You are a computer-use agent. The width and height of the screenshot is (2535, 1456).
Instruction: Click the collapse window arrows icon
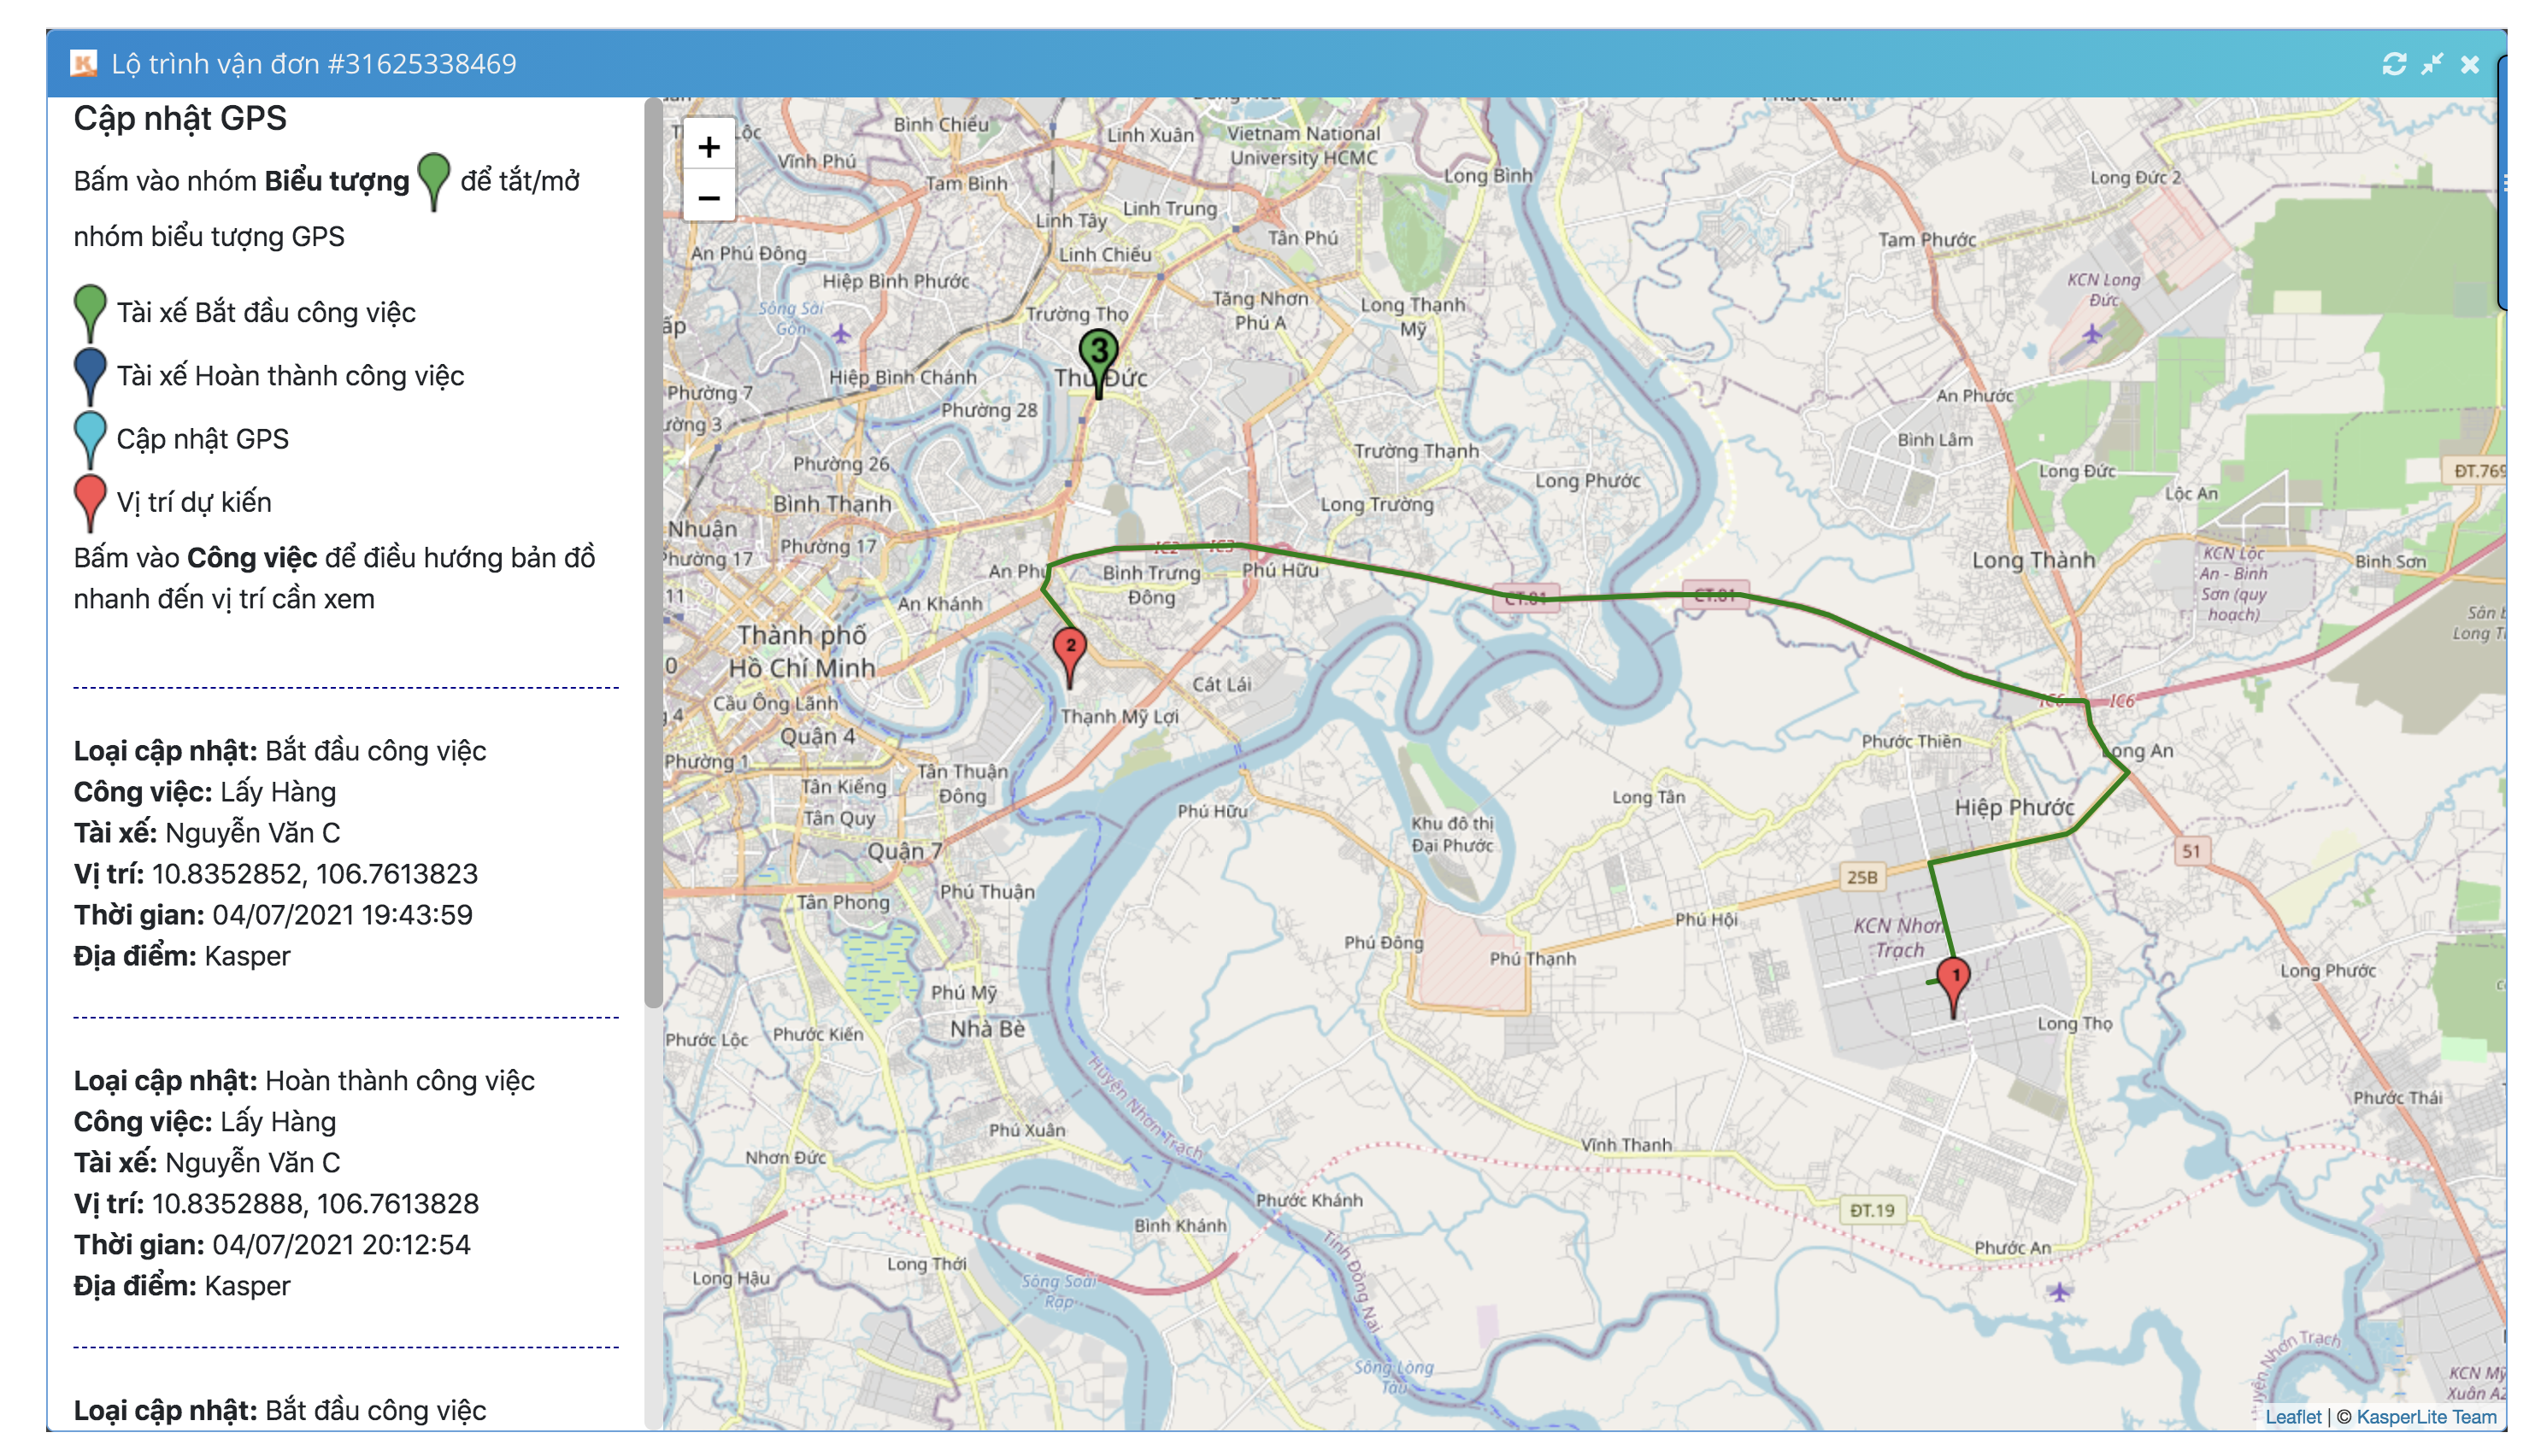pos(2432,64)
